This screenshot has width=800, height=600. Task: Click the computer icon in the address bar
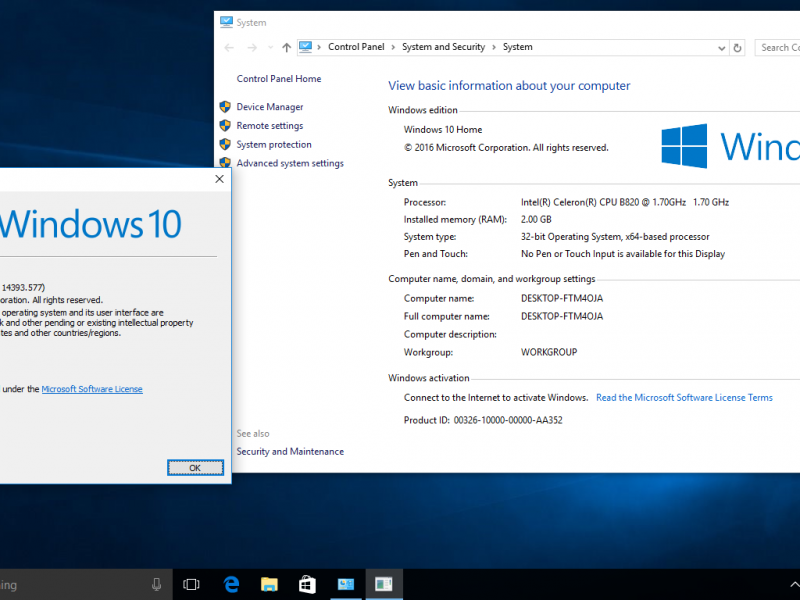coord(305,47)
